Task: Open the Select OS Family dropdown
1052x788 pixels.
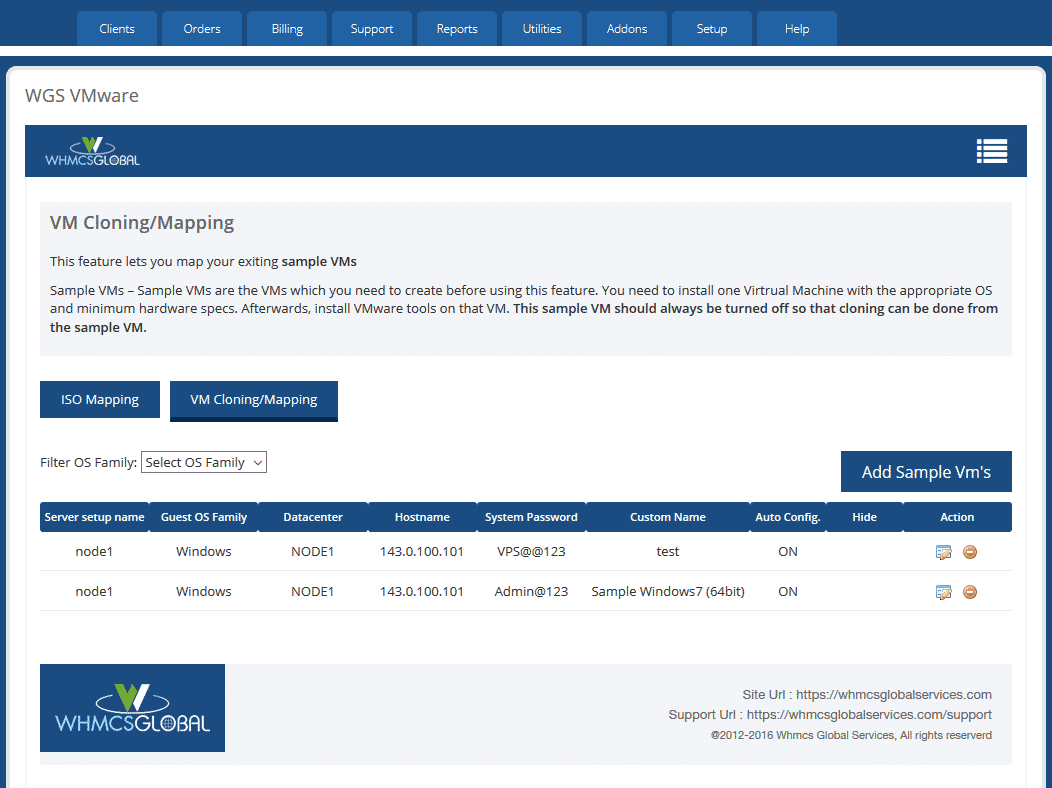Action: point(203,462)
